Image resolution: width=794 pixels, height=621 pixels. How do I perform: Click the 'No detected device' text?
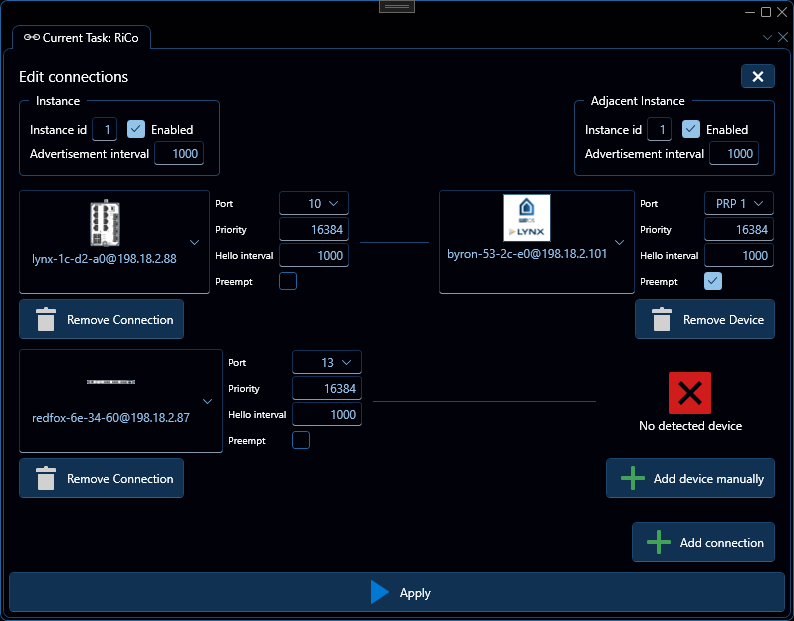(x=690, y=426)
